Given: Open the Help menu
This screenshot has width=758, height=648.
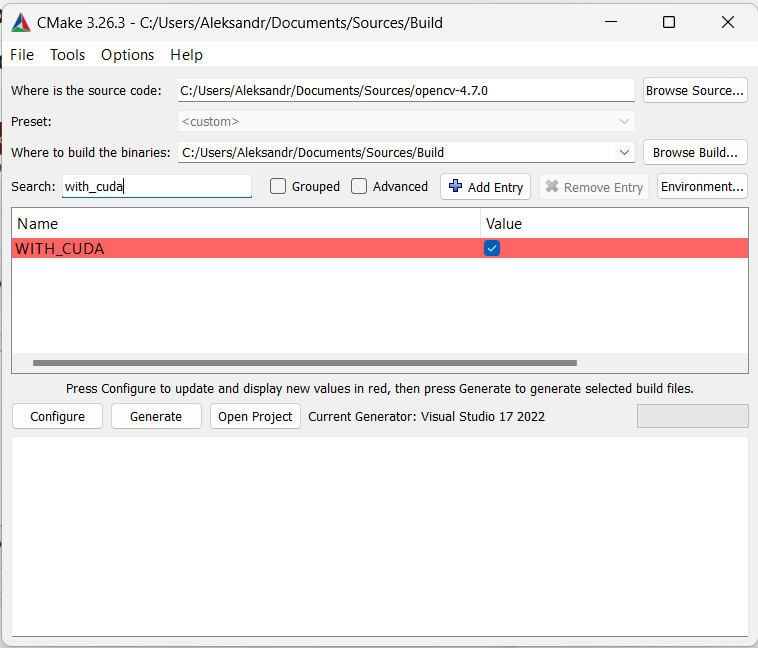Looking at the screenshot, I should coord(187,55).
